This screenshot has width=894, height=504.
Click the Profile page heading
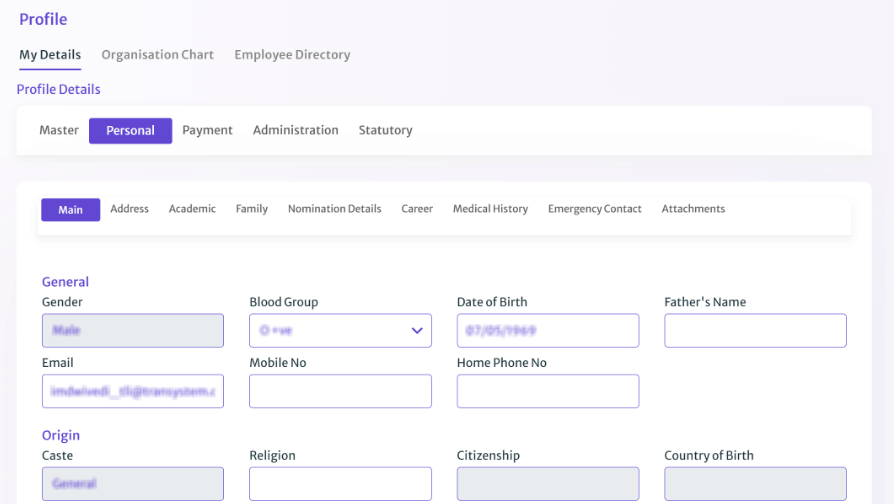coord(43,19)
